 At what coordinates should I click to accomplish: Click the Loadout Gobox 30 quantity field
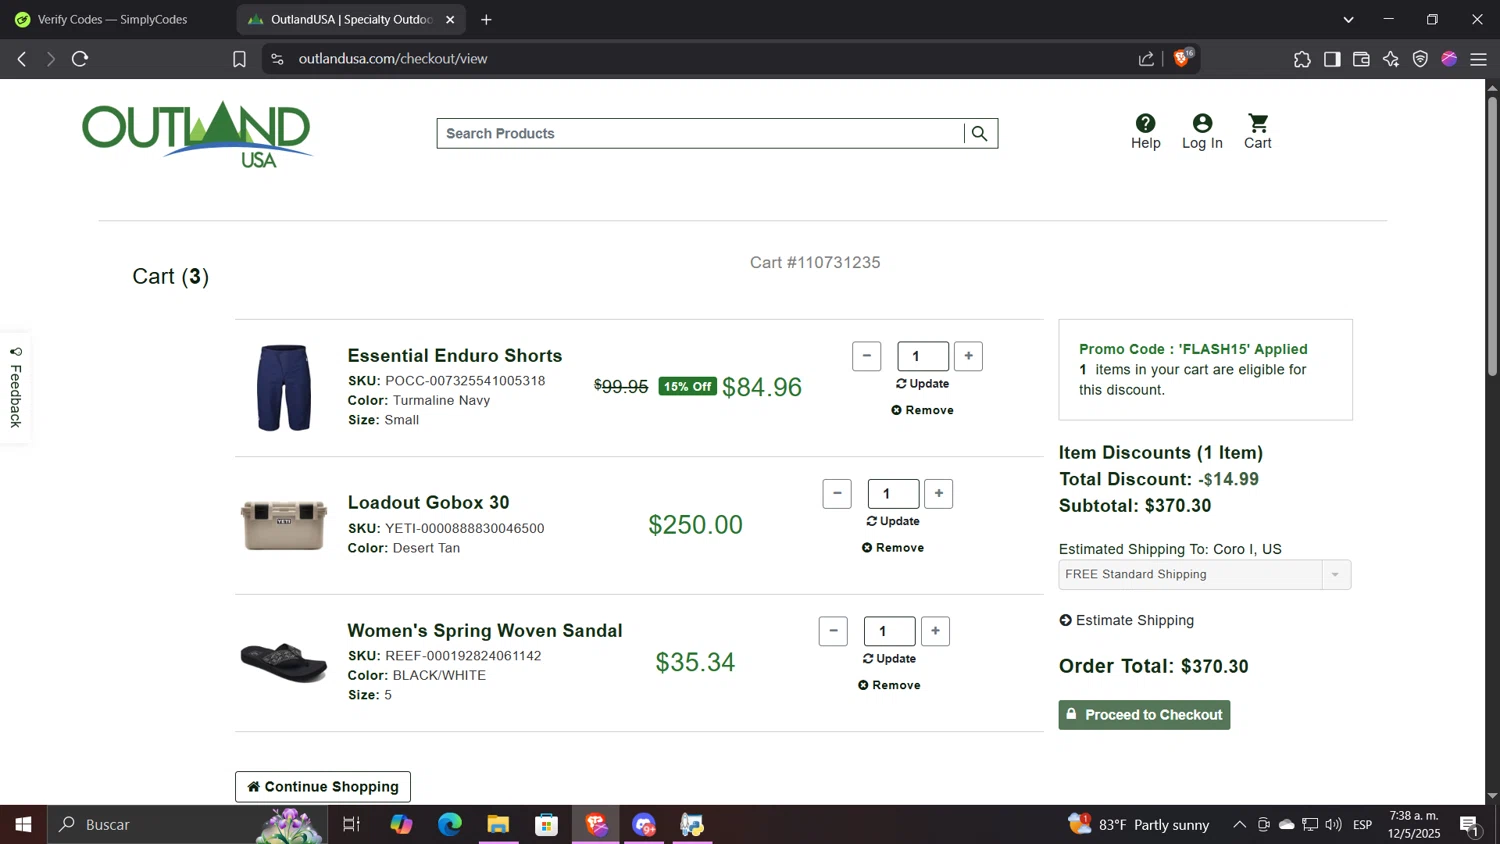893,493
